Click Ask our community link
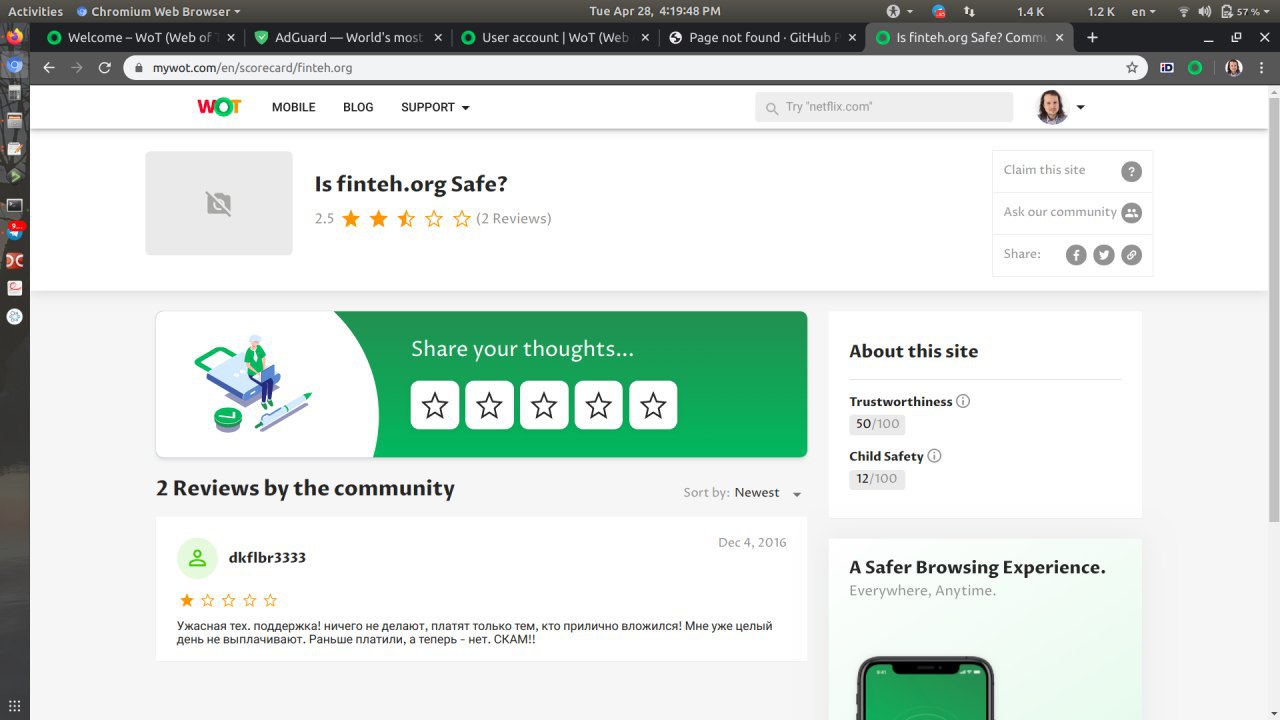The height and width of the screenshot is (720, 1280). (x=1060, y=212)
